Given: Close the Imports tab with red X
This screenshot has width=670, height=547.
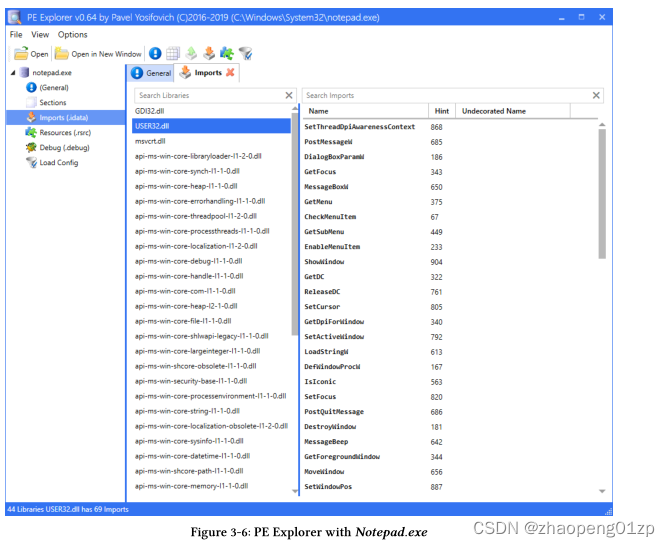Looking at the screenshot, I should point(230,72).
